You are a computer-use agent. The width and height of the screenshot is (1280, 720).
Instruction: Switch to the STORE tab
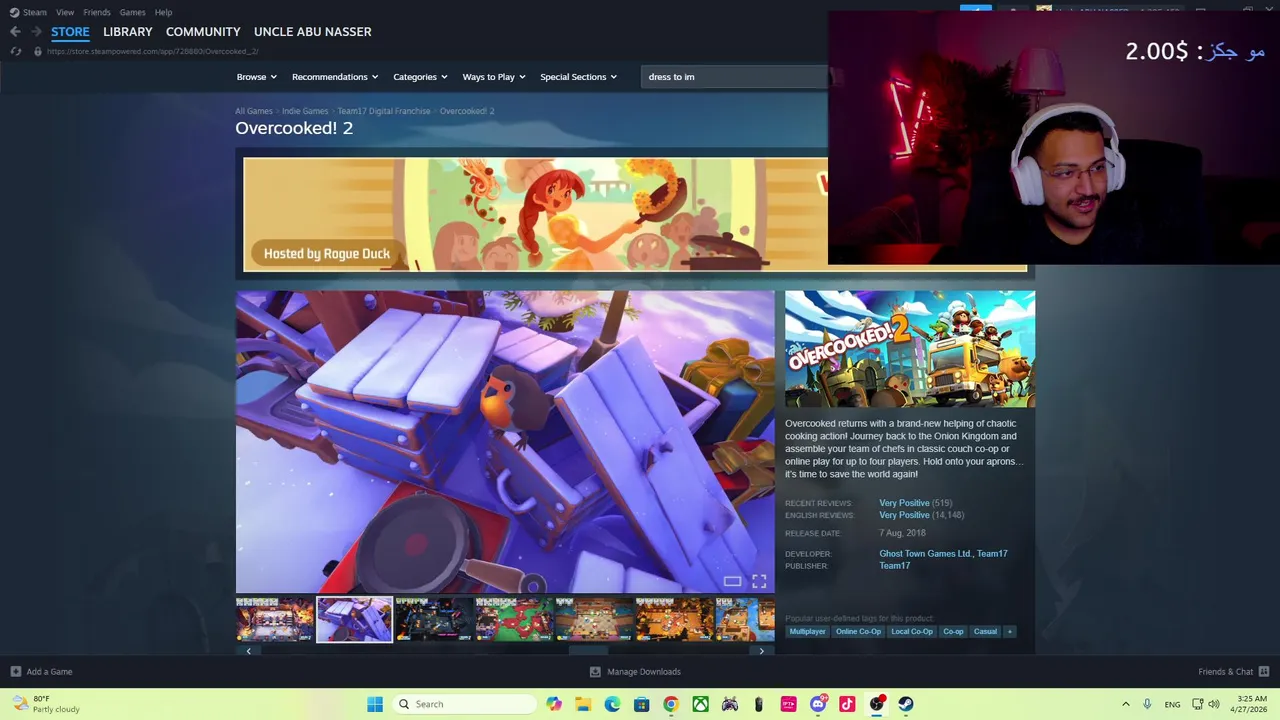70,32
